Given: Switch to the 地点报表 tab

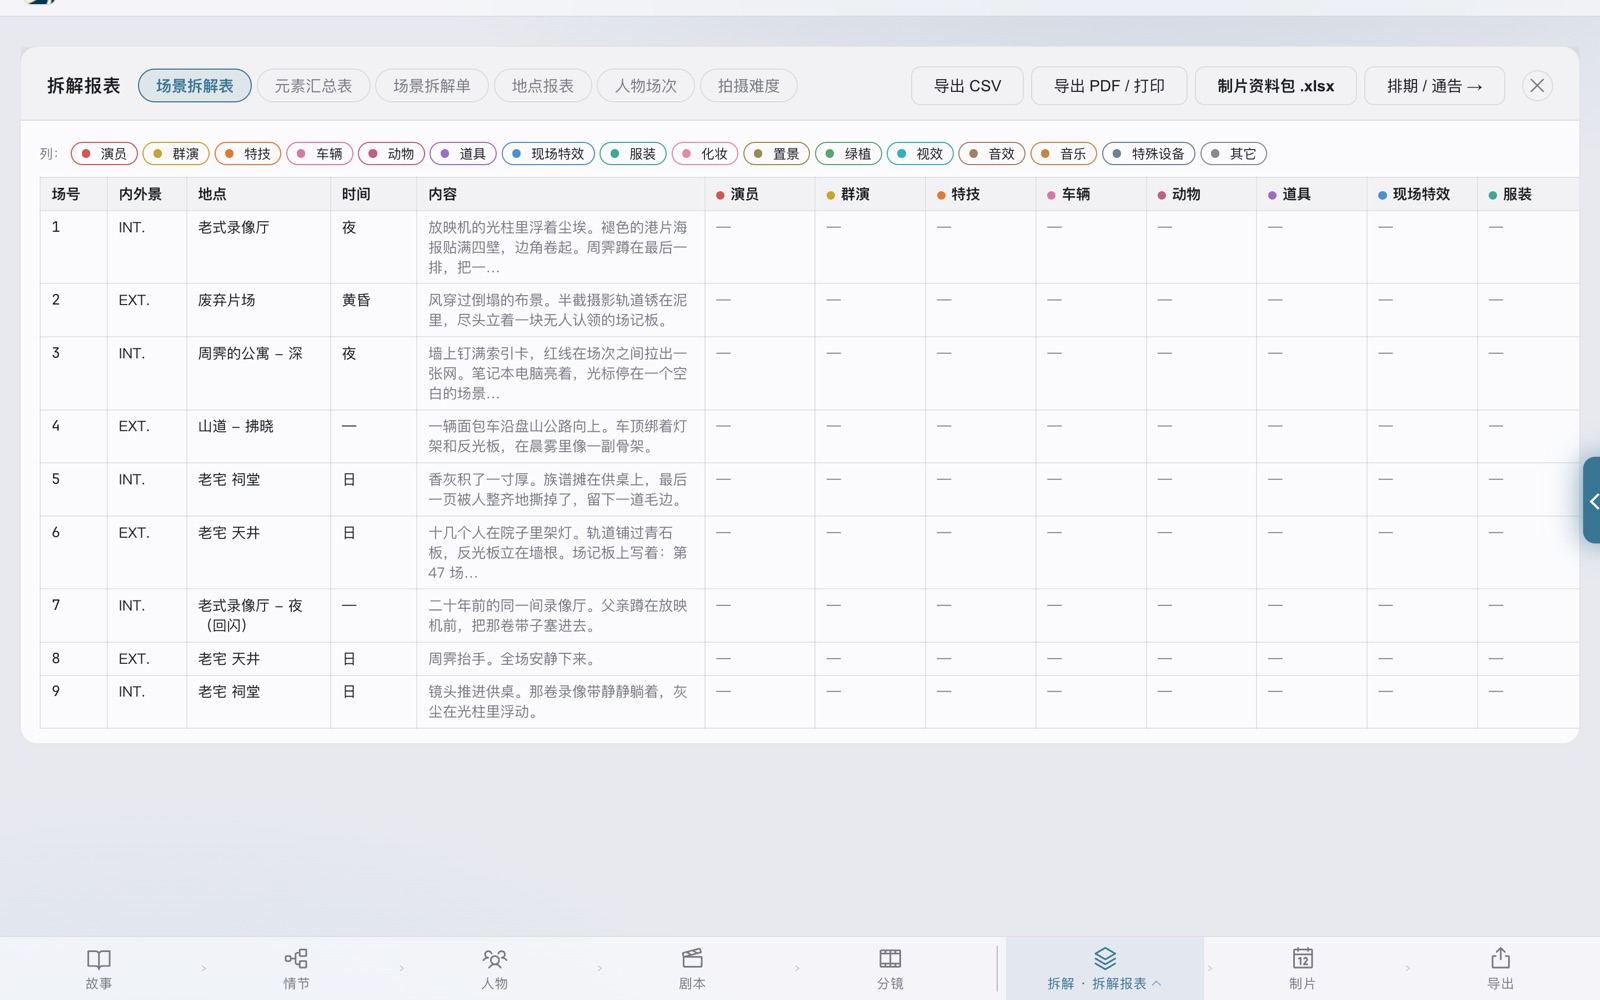Looking at the screenshot, I should pos(543,86).
